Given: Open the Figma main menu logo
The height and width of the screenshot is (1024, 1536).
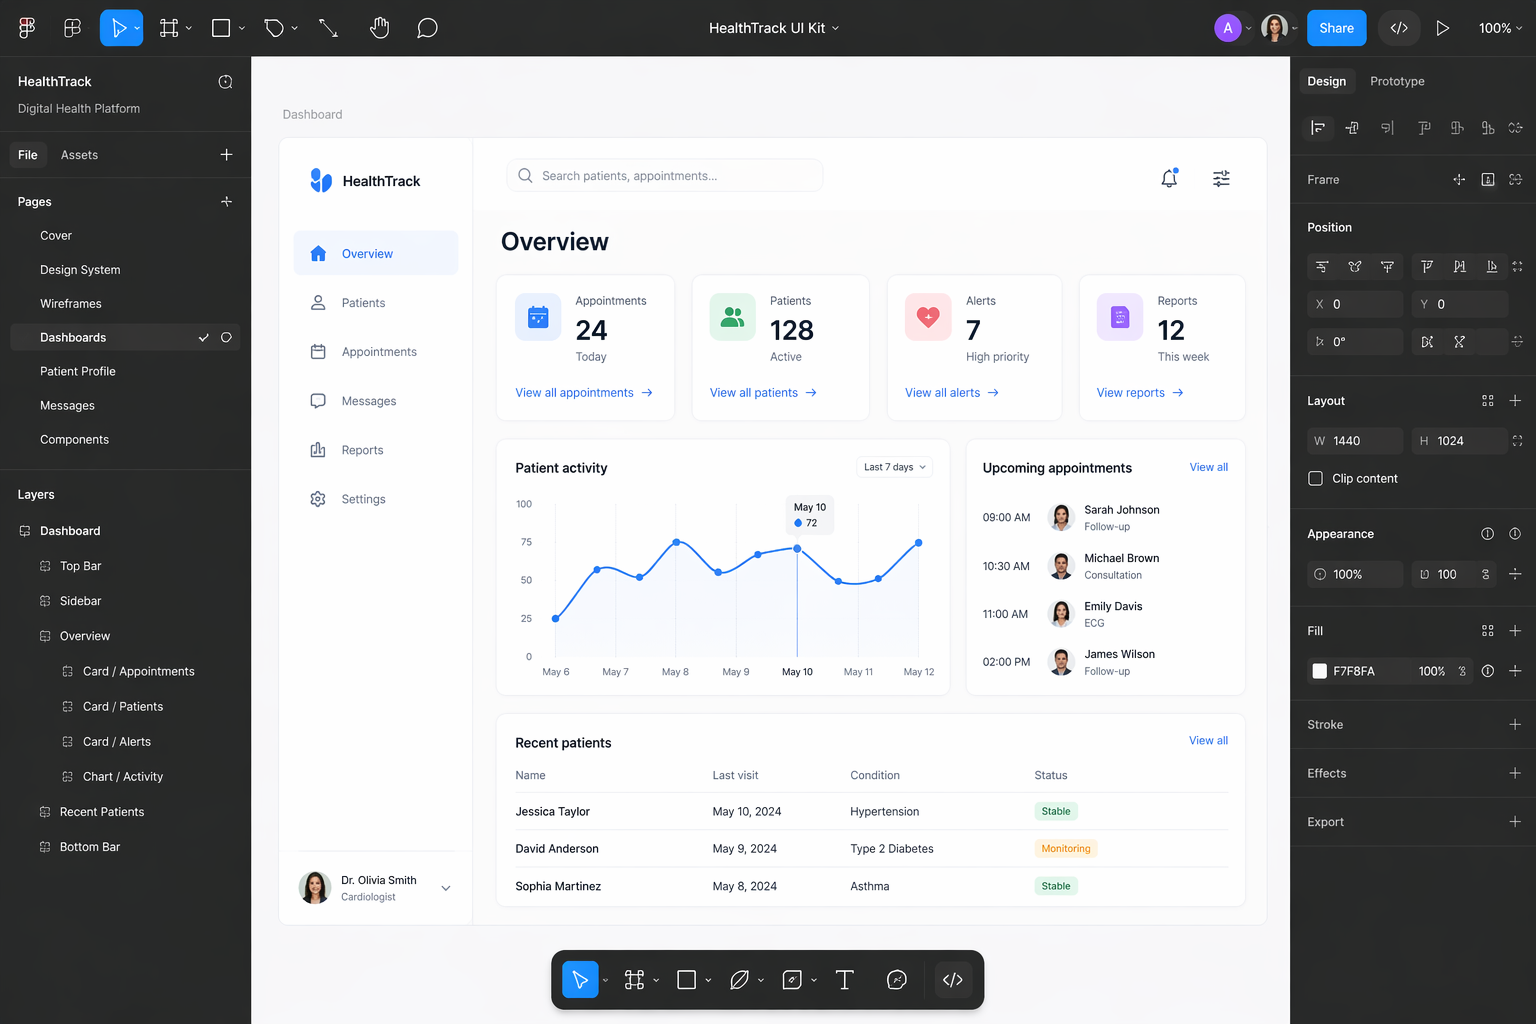Looking at the screenshot, I should click(x=27, y=28).
